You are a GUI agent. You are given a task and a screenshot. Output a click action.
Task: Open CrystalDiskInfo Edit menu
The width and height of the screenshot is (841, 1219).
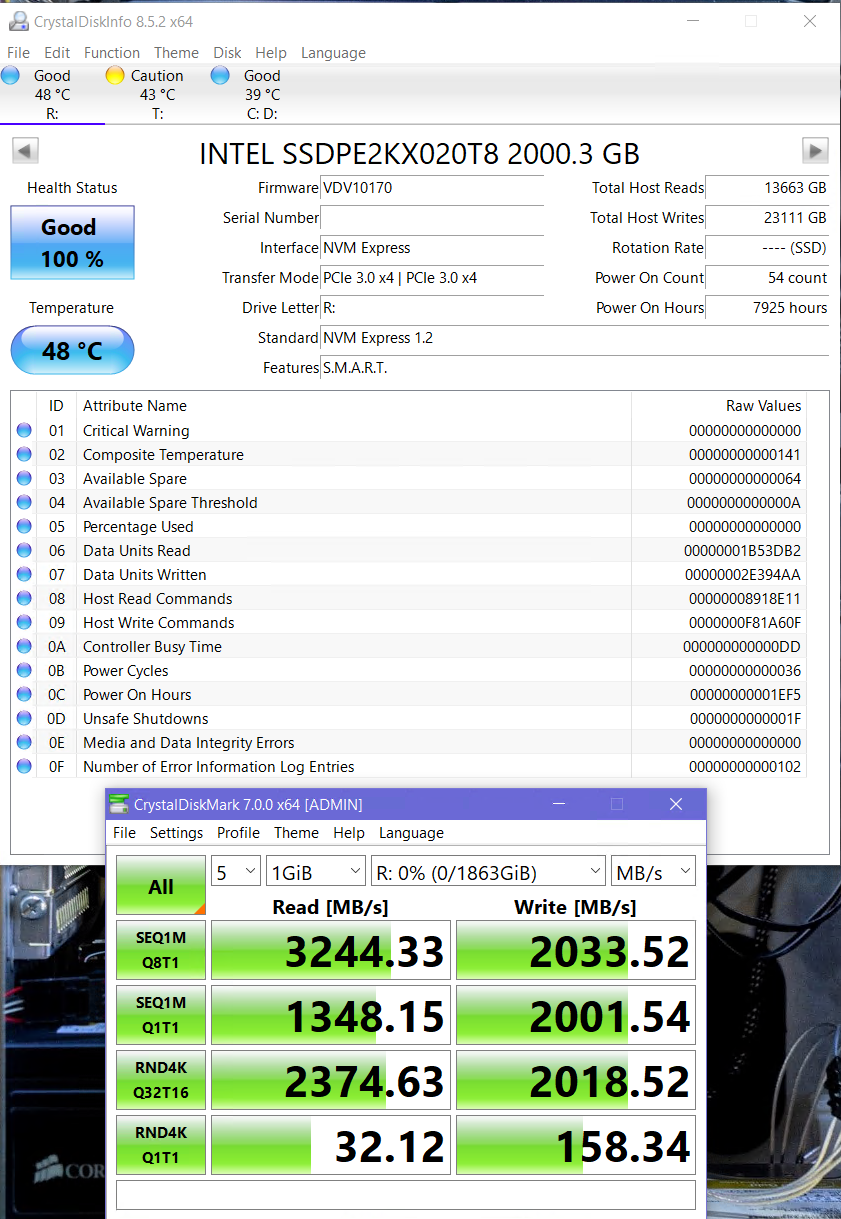57,53
